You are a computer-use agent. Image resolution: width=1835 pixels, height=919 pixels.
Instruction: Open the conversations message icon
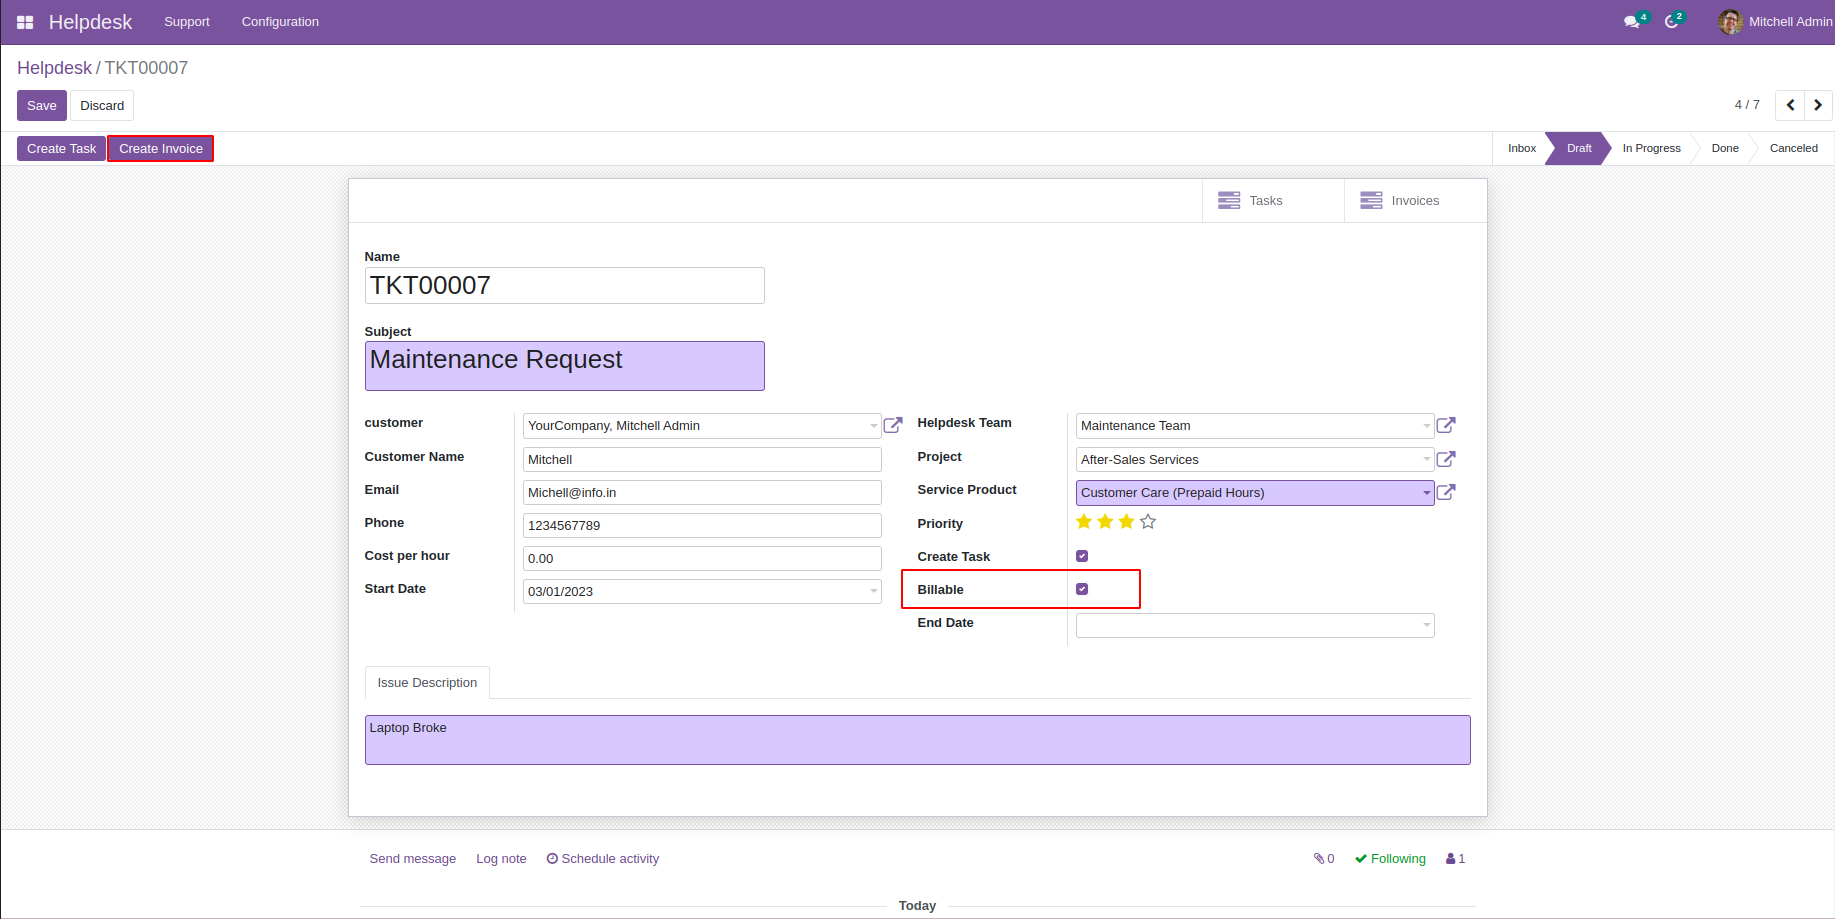1631,22
